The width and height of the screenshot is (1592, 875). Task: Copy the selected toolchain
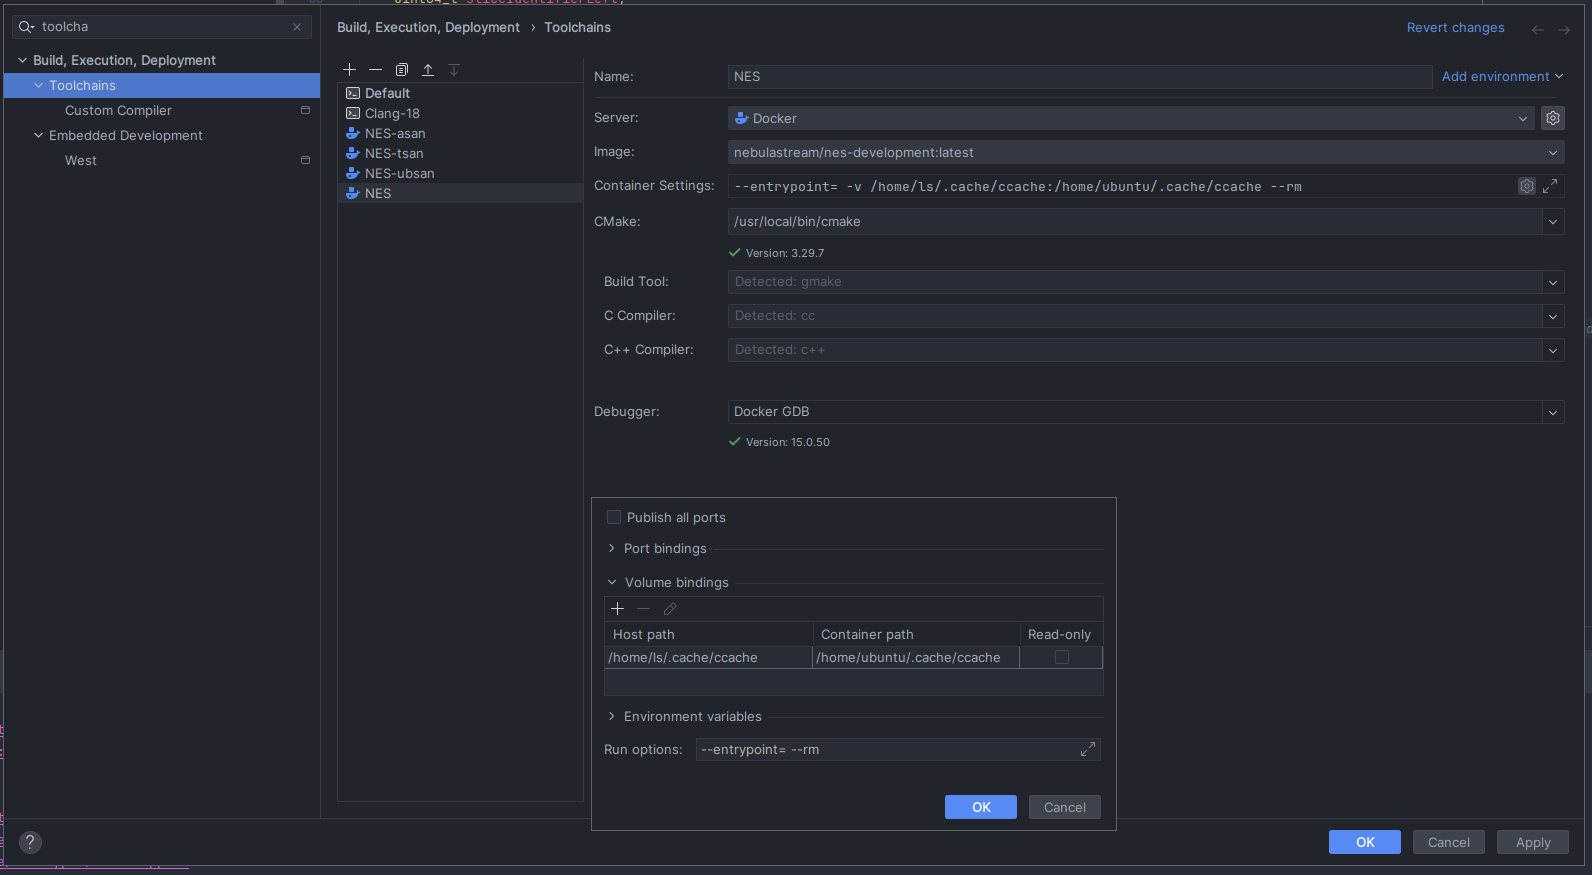(402, 70)
